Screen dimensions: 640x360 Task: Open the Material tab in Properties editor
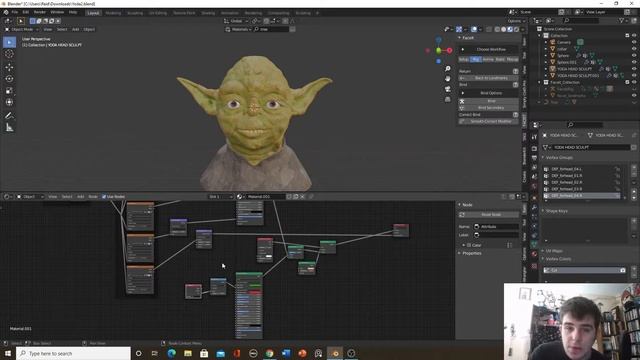click(x=534, y=254)
